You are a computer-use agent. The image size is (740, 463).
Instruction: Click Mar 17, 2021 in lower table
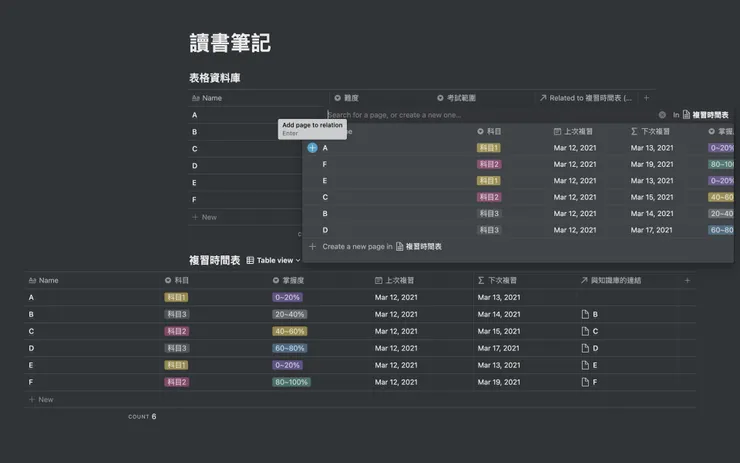[498, 348]
